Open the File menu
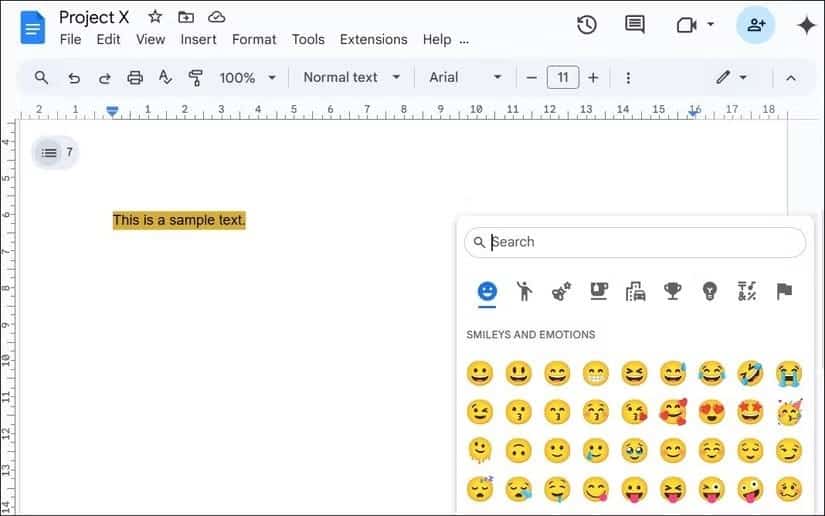 [71, 39]
